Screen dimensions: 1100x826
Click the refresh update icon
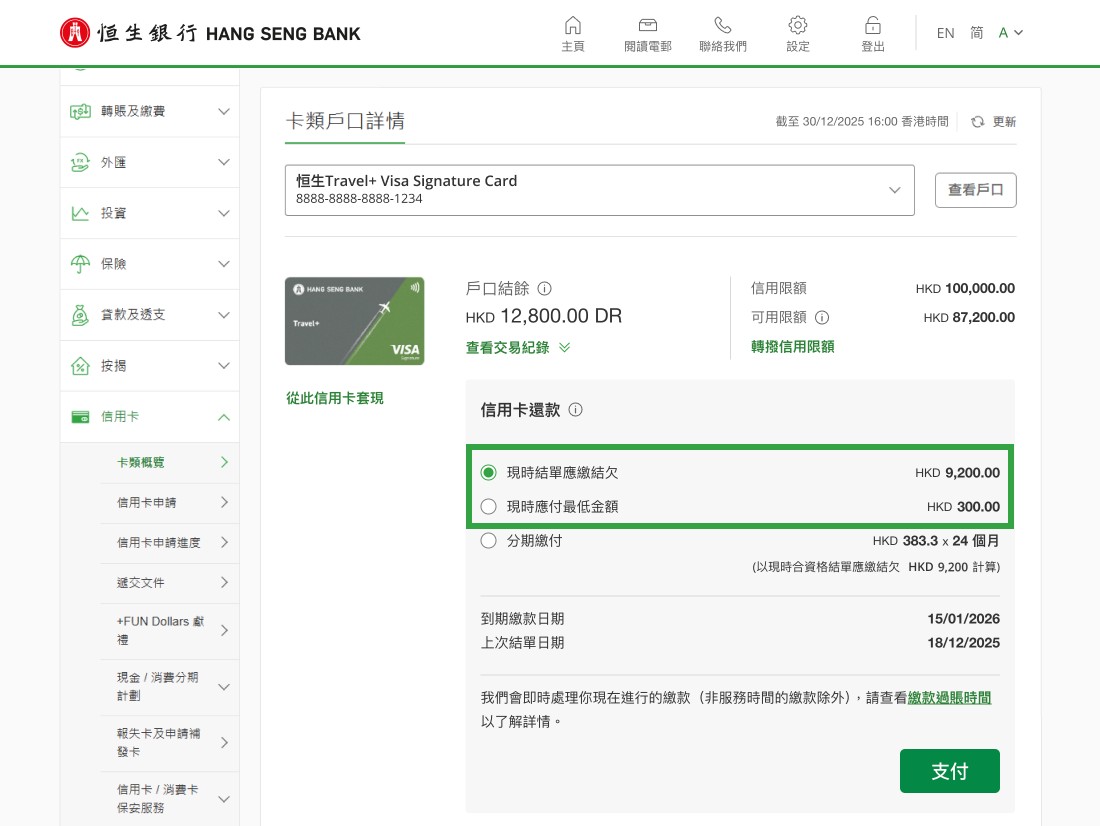click(x=977, y=122)
